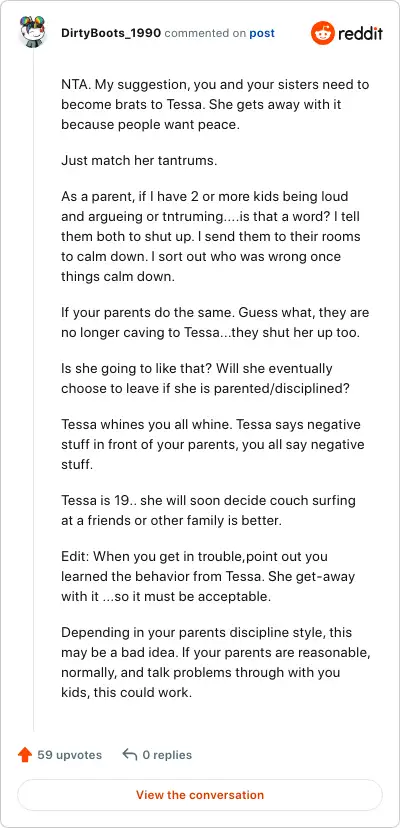Click the paragraph starting 'NTA. My suggestion'
Viewport: 400px width, 828px height.
coord(215,104)
